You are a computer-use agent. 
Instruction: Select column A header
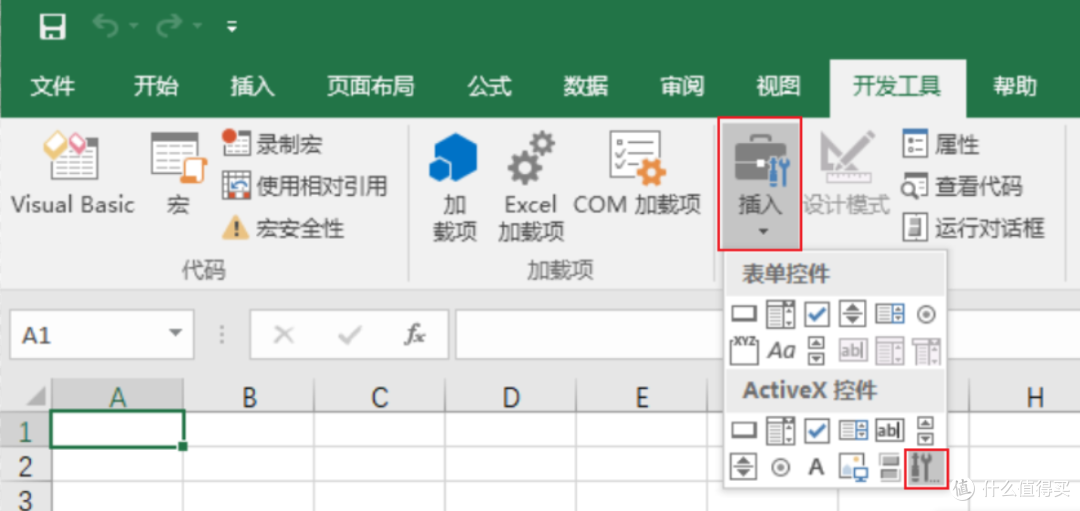(x=118, y=397)
